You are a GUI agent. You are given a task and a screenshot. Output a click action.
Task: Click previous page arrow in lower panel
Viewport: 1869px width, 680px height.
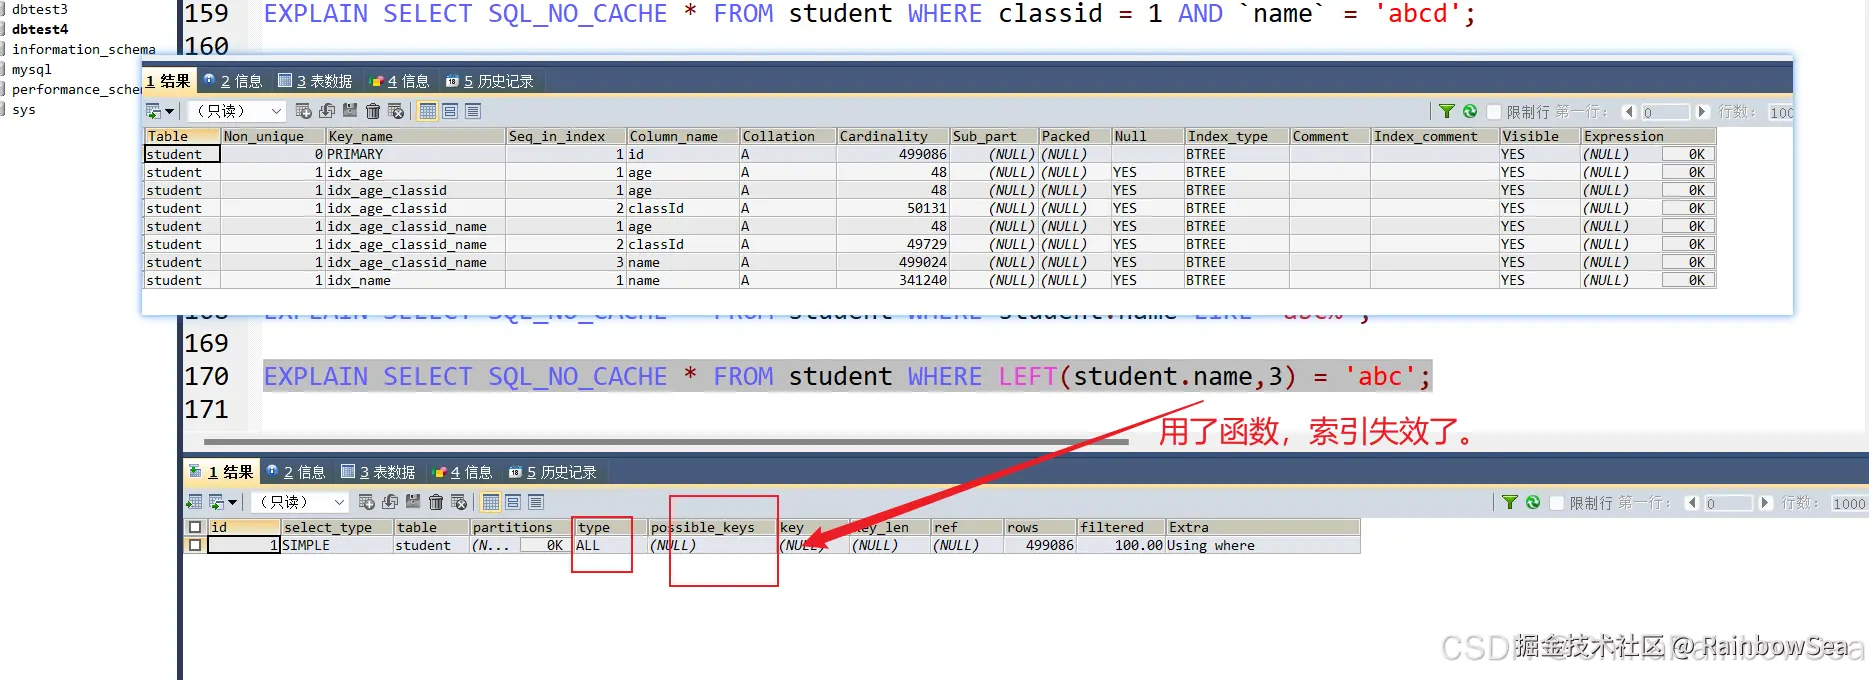pyautogui.click(x=1692, y=503)
